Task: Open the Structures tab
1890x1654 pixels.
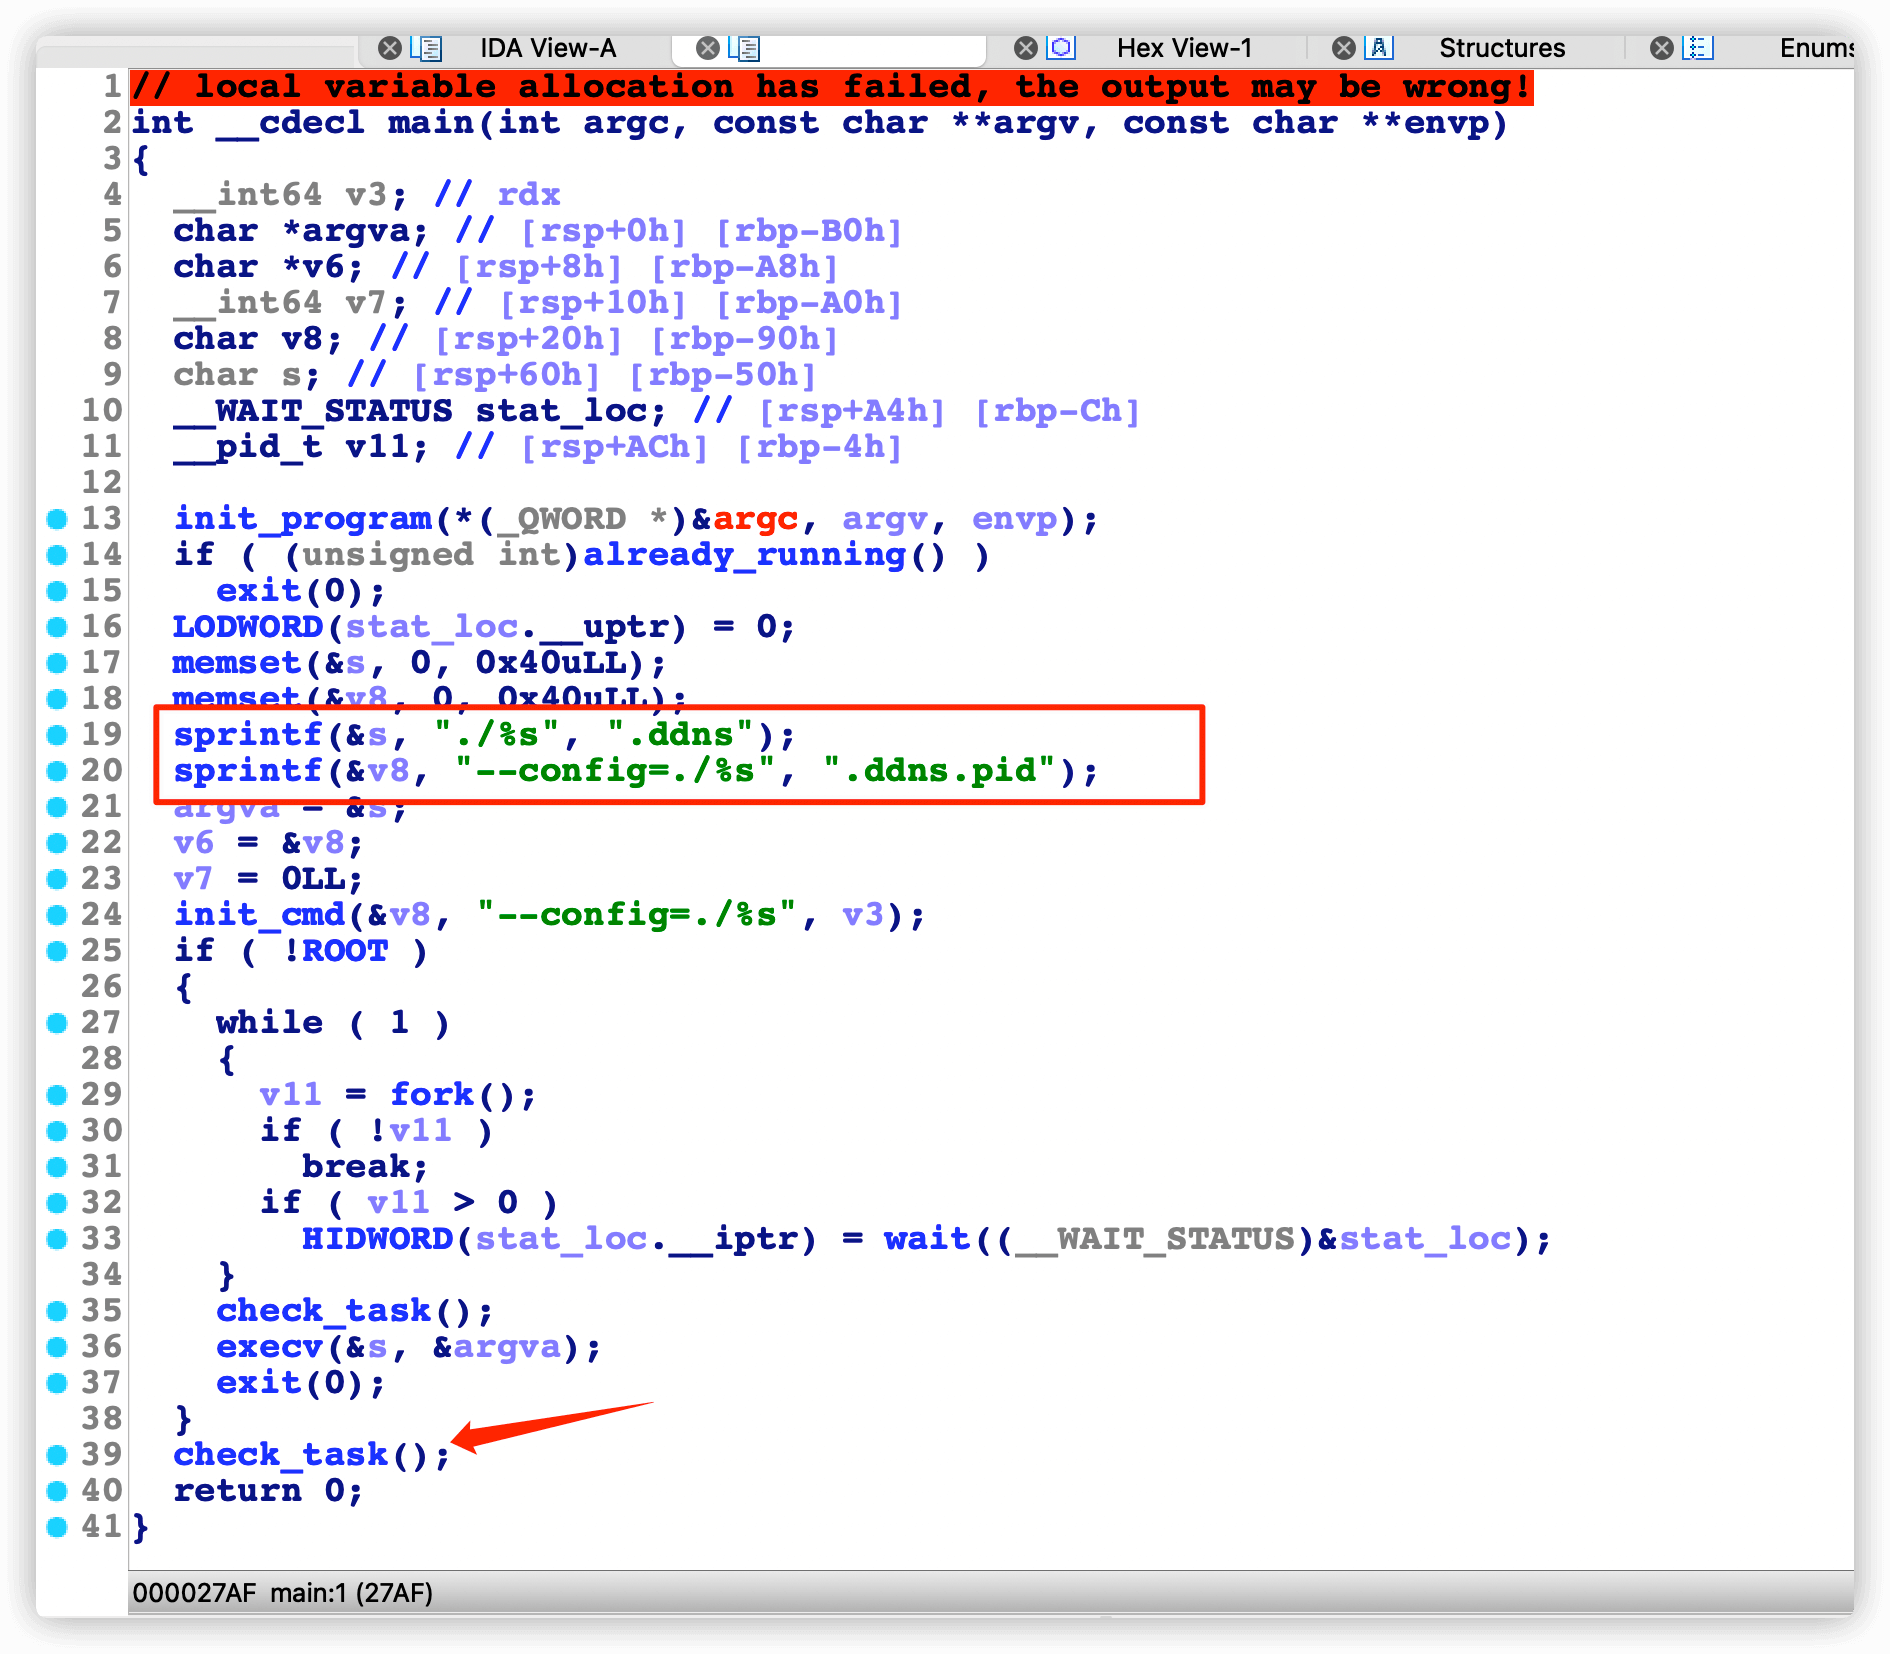Action: pos(1502,48)
